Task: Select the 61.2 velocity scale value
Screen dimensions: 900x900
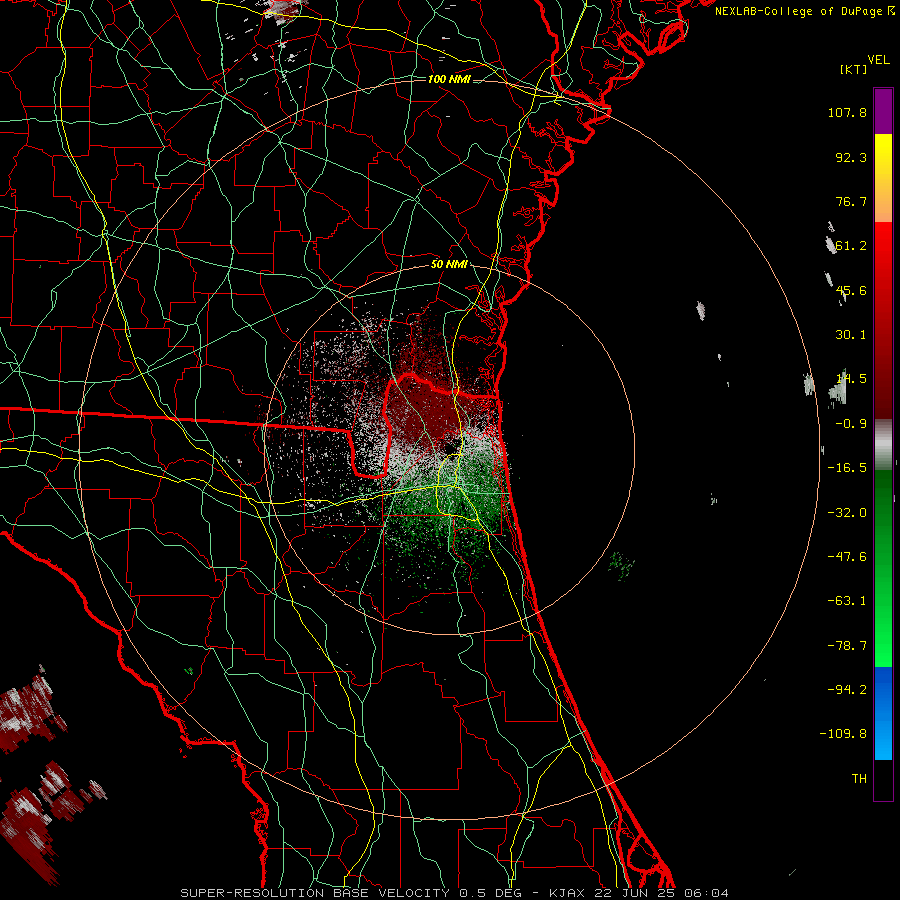Action: pyautogui.click(x=851, y=246)
